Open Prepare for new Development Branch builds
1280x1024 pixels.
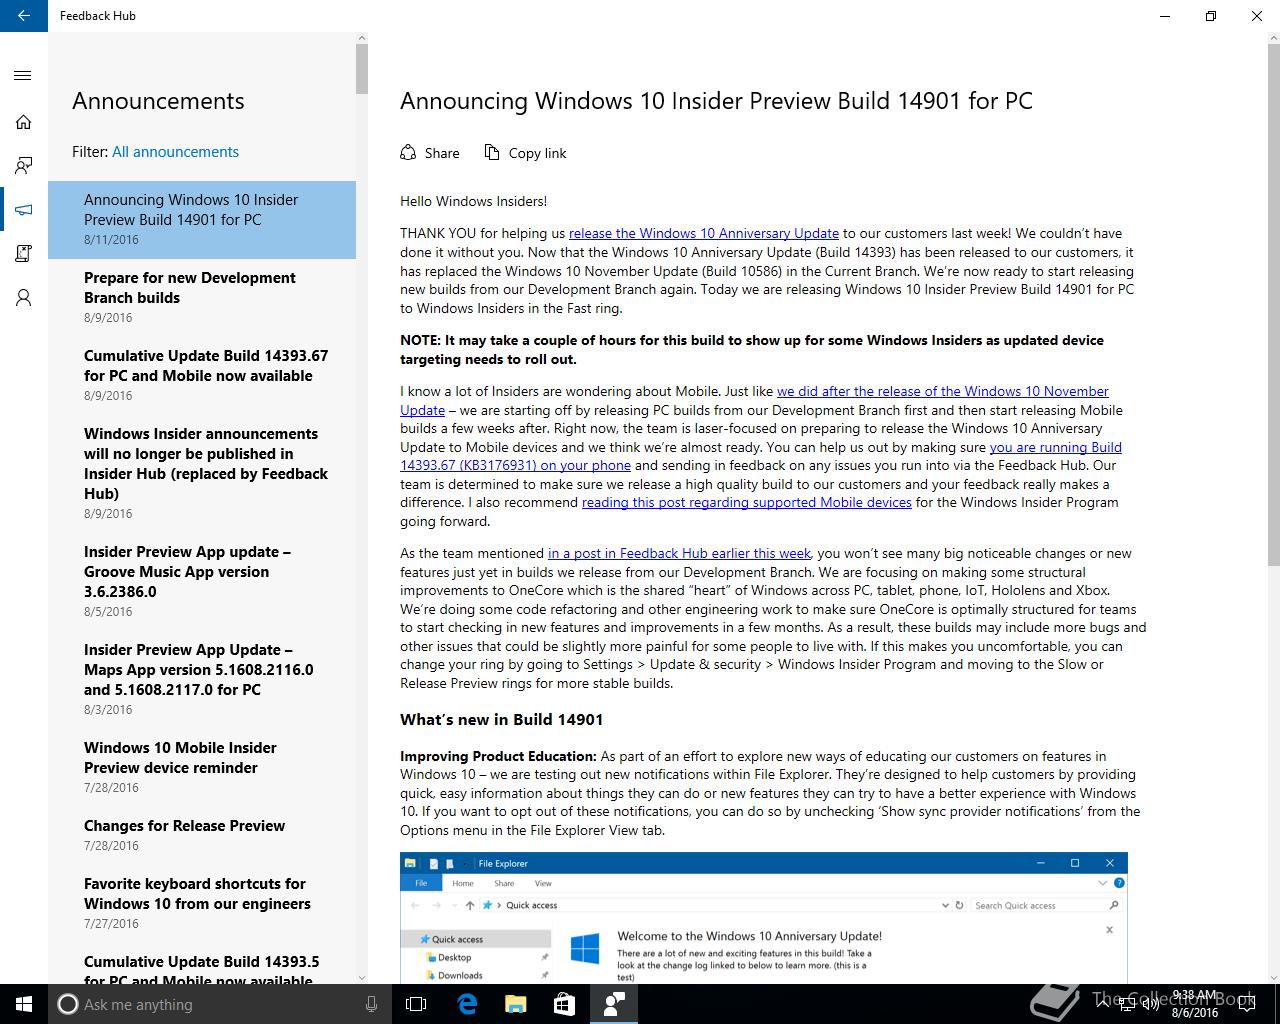(202, 298)
